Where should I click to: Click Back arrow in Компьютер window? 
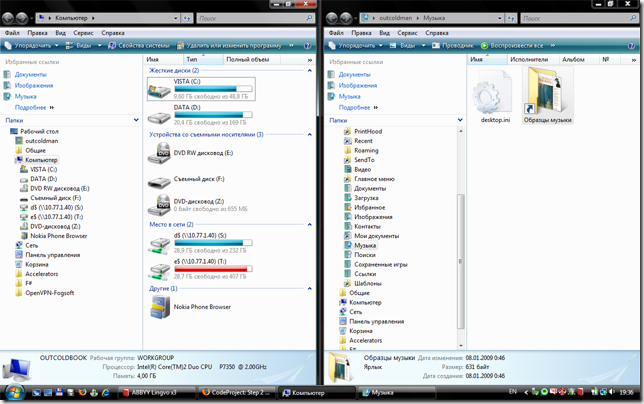tap(8, 18)
